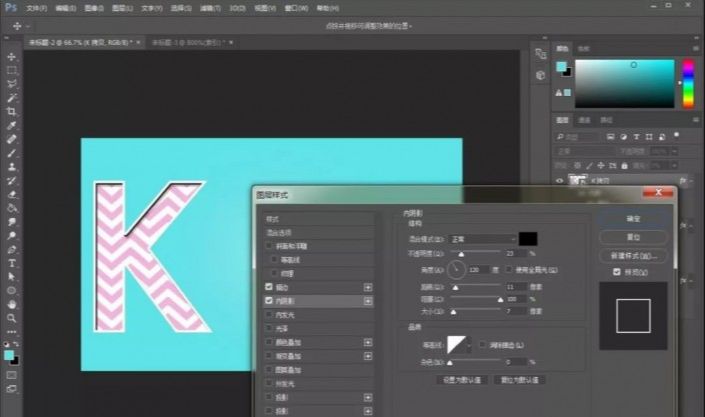
Task: Select the Lasso tool
Action: 12,84
